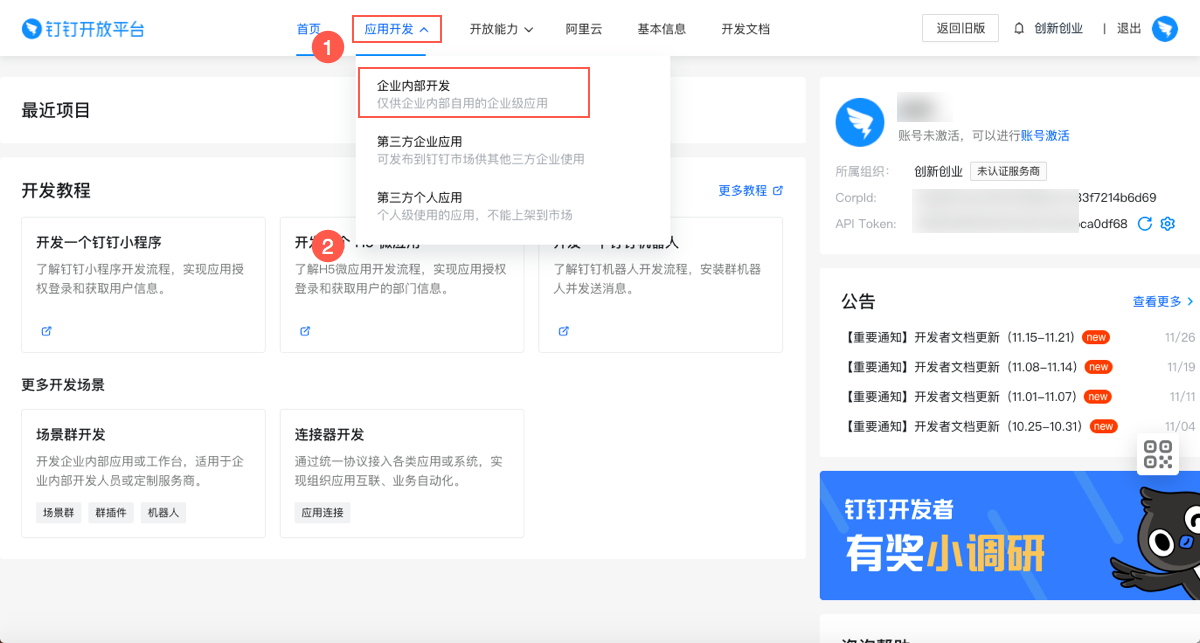
Task: Open the 场景群开发 card
Action: pos(143,473)
